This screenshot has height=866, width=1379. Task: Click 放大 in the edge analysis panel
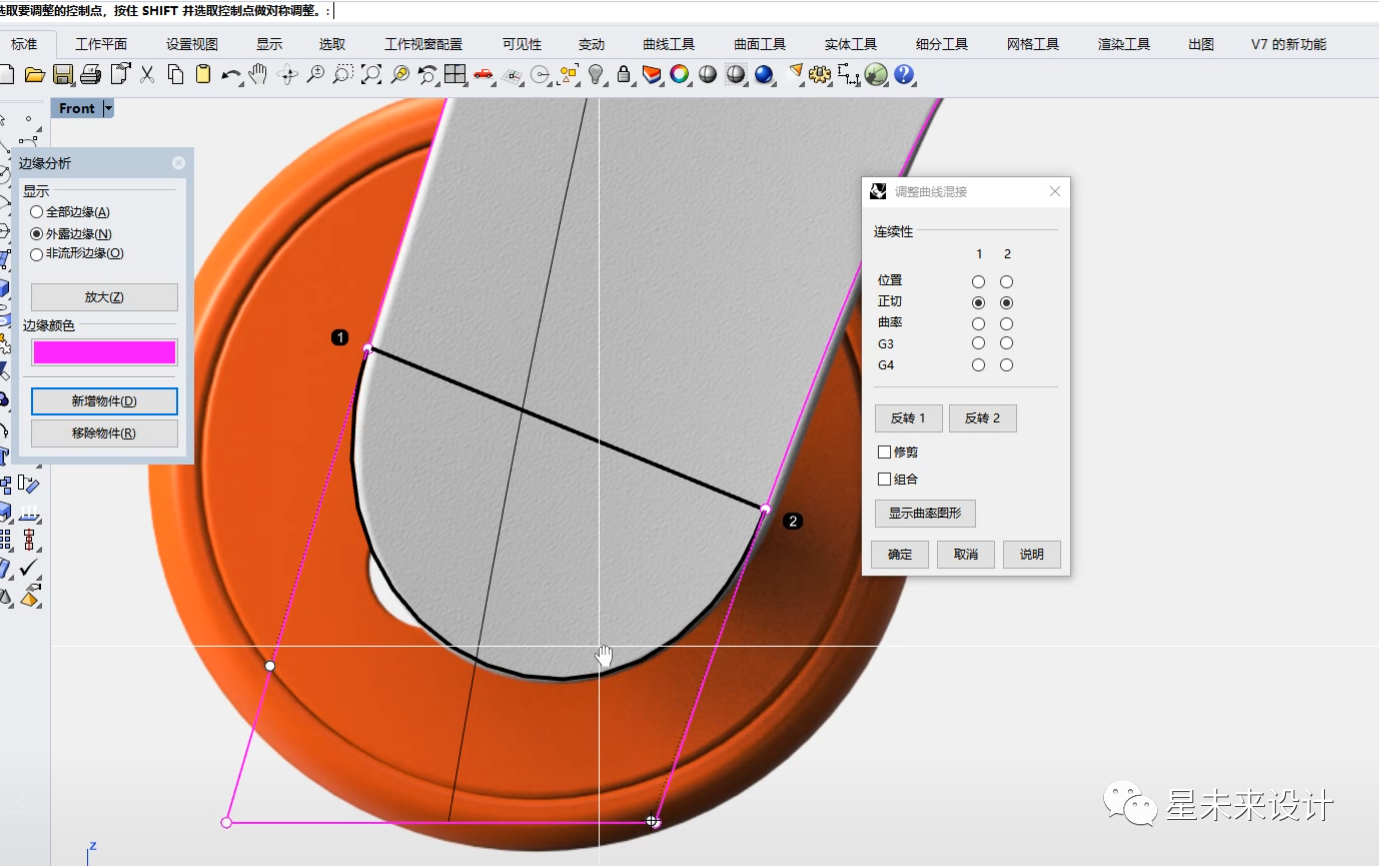tap(104, 297)
